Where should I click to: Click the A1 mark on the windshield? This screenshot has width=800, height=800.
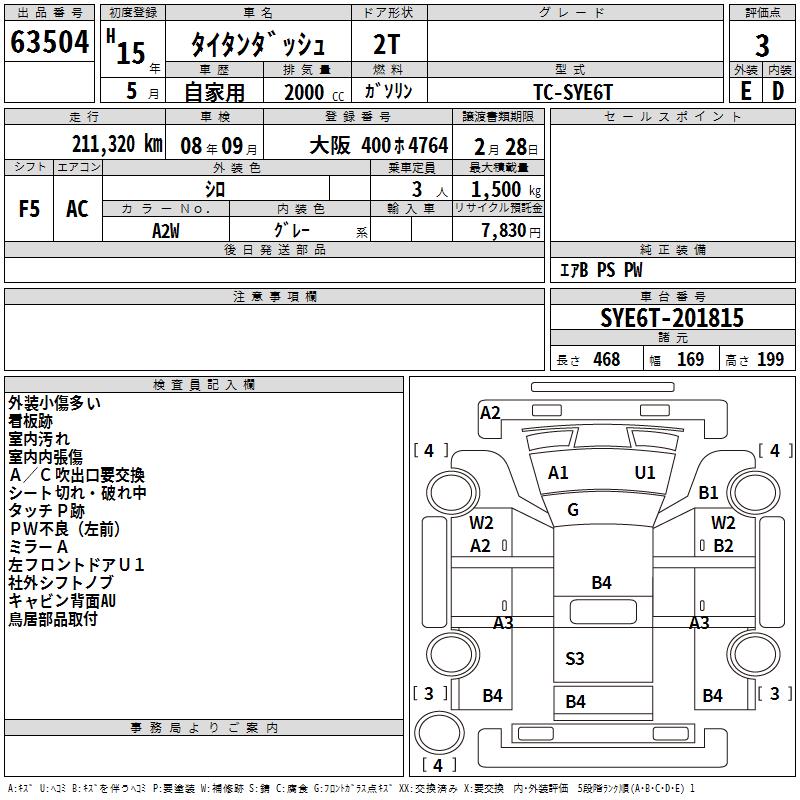point(558,473)
